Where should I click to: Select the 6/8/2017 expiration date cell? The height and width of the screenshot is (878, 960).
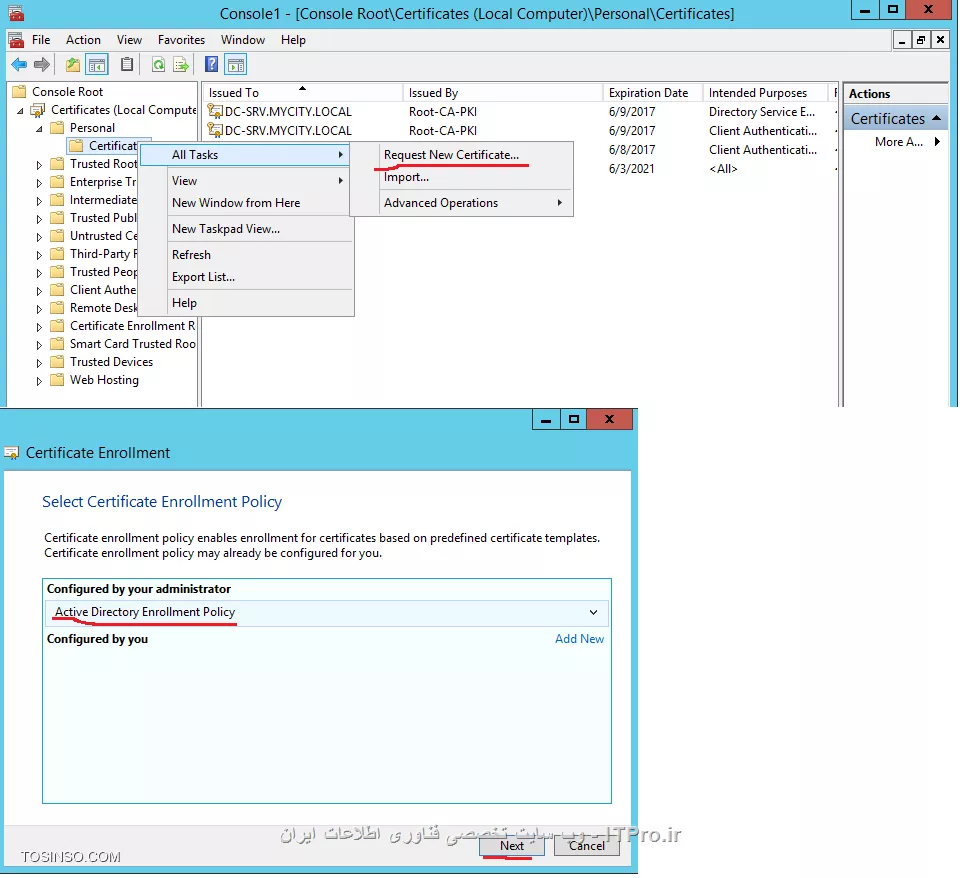pos(631,150)
